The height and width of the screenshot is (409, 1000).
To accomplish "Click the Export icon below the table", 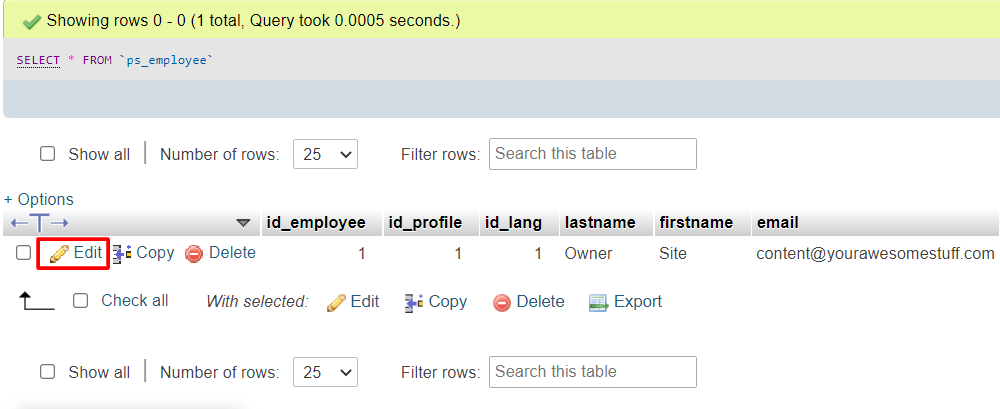I will (599, 302).
